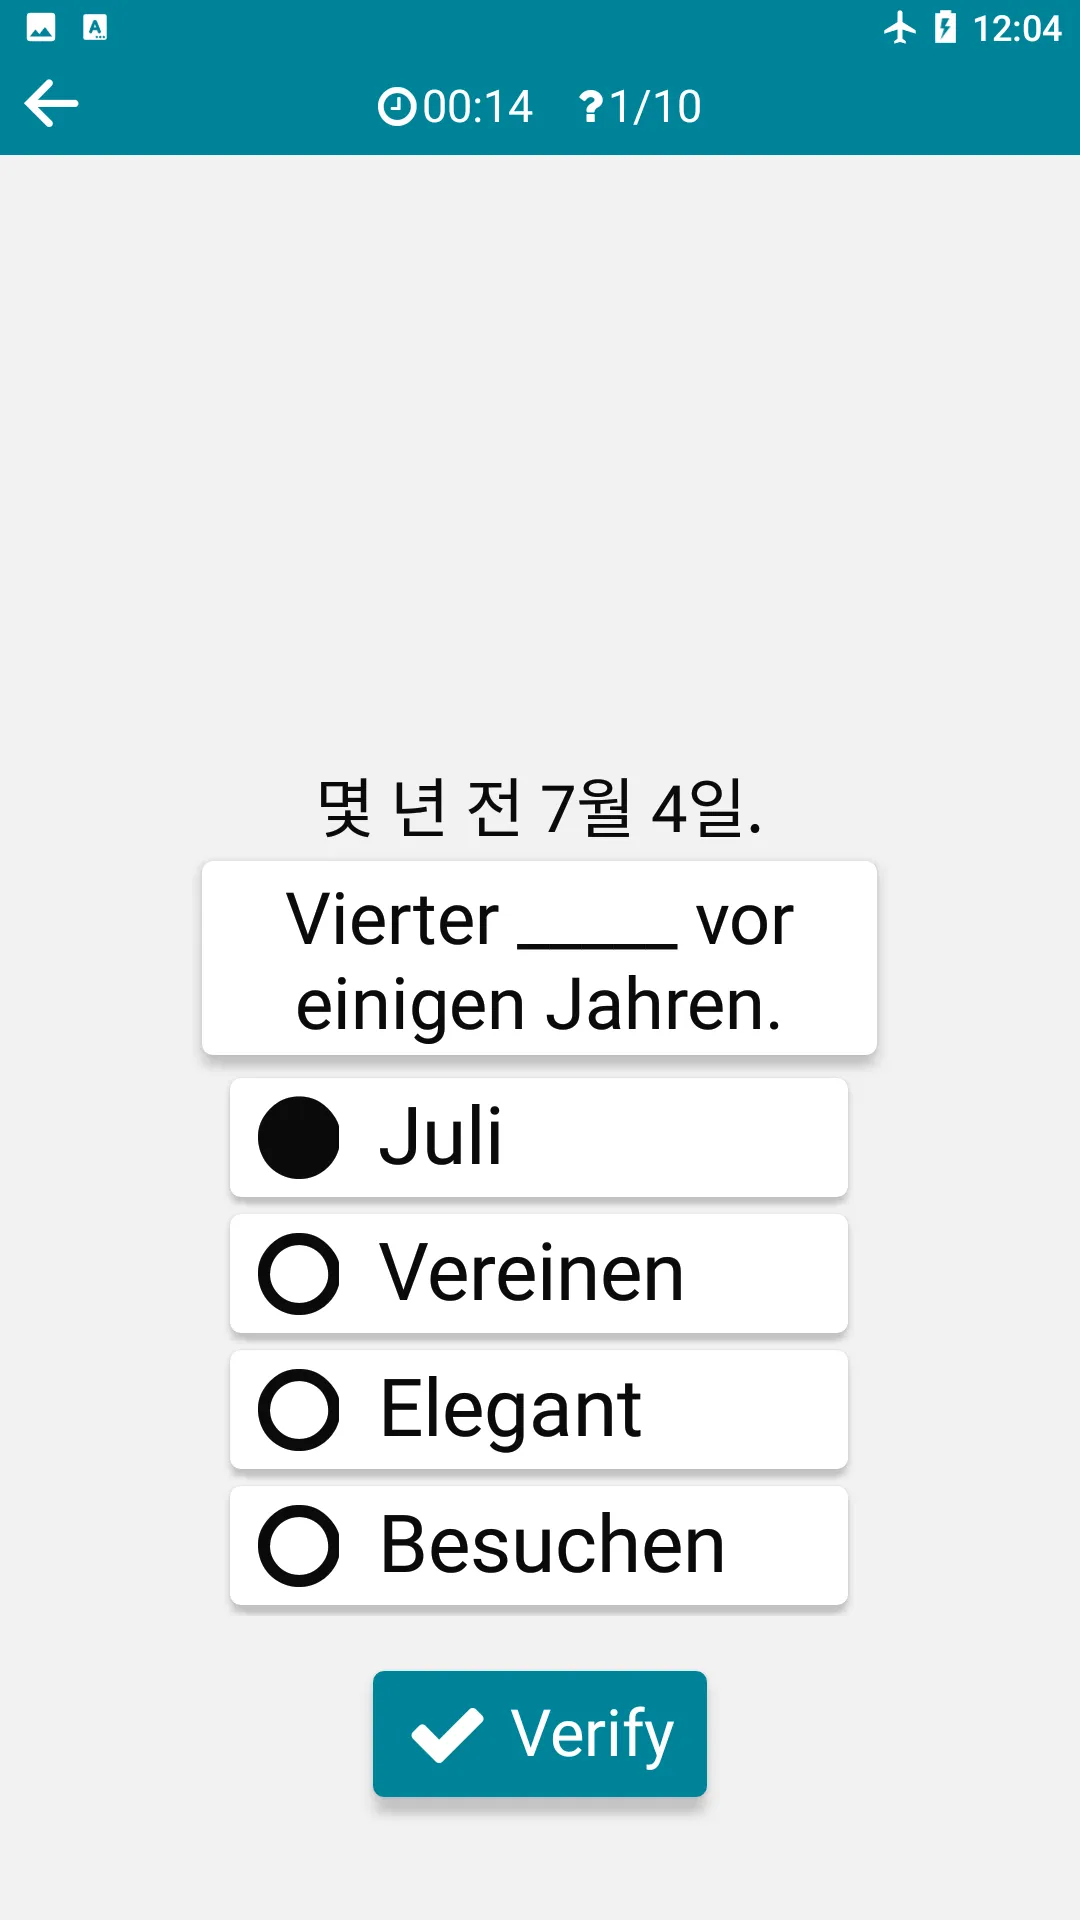This screenshot has height=1920, width=1080.
Task: Tap the checkmark icon on Verify
Action: point(447,1735)
